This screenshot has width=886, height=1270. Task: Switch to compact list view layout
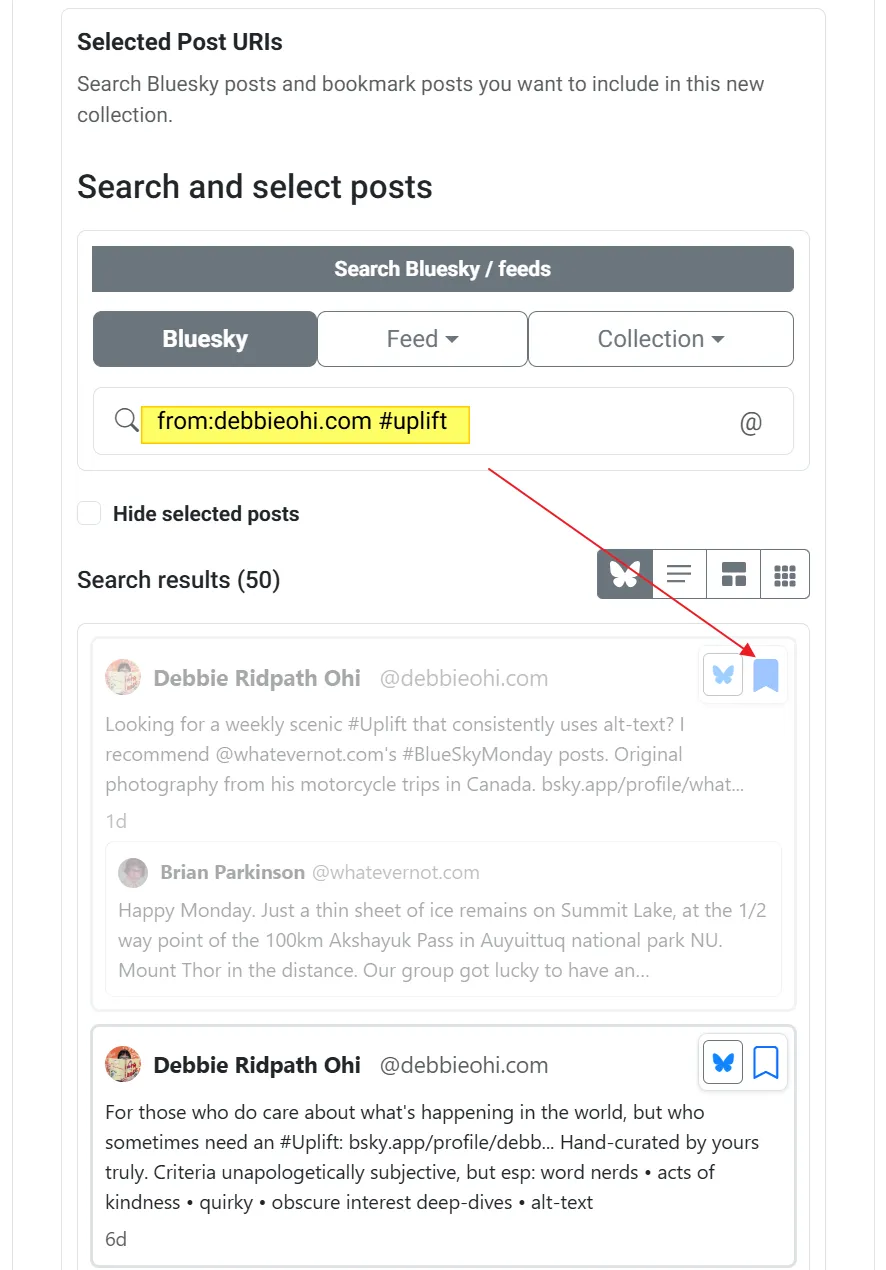coord(679,574)
